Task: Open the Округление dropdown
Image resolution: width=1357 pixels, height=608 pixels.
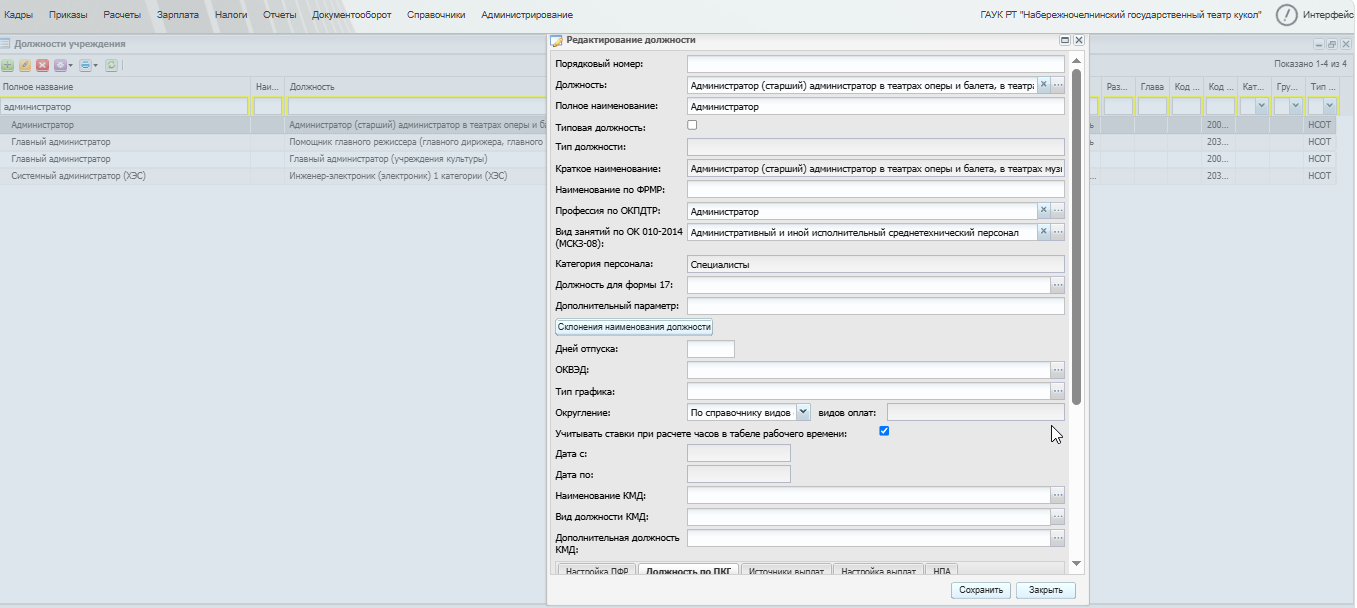Action: click(803, 412)
